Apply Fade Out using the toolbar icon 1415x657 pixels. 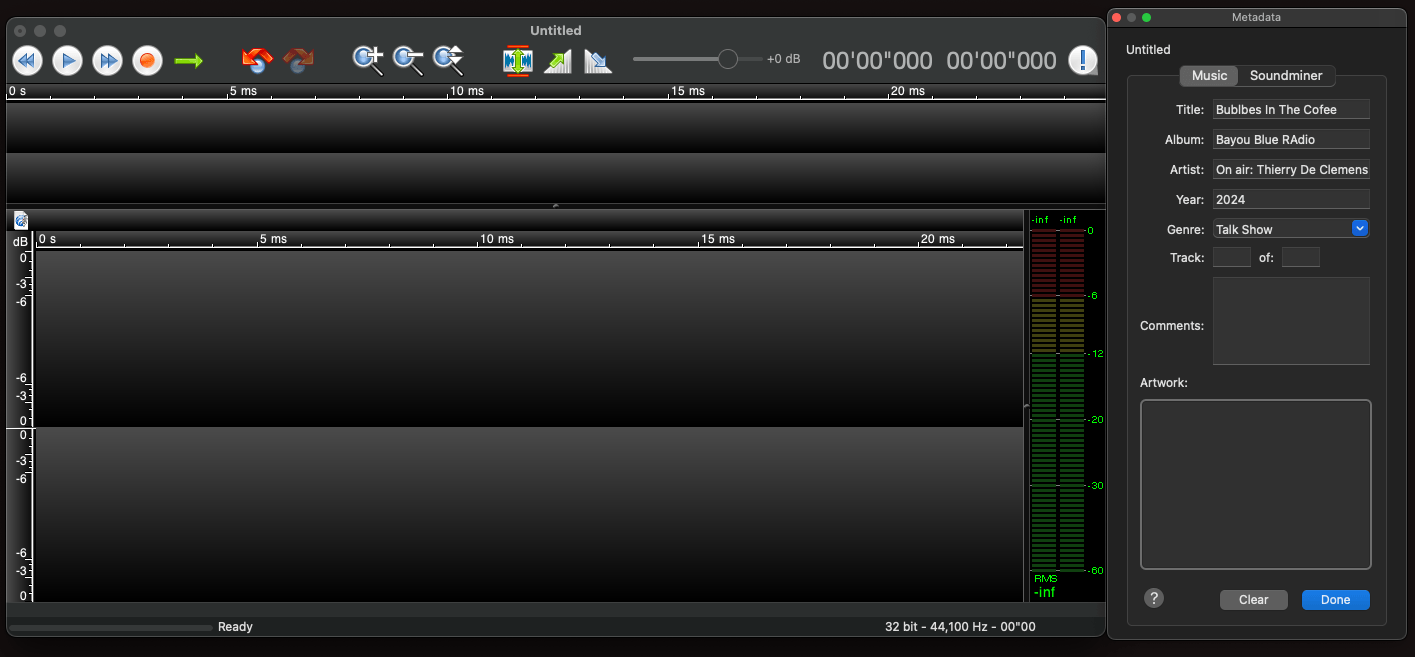[x=597, y=61]
